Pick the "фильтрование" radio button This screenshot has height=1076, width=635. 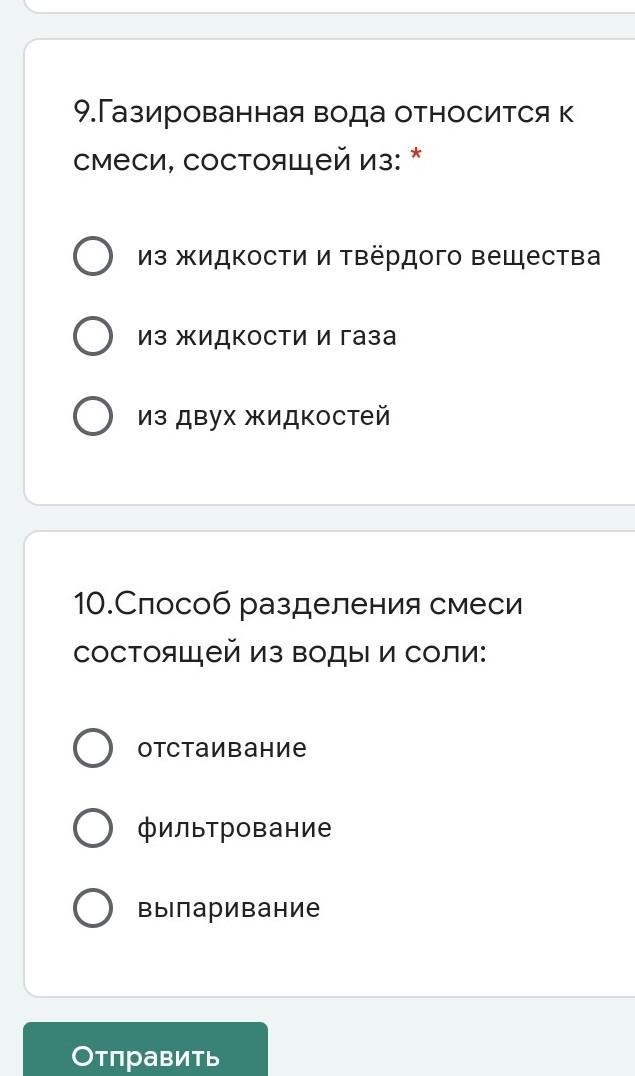[93, 828]
